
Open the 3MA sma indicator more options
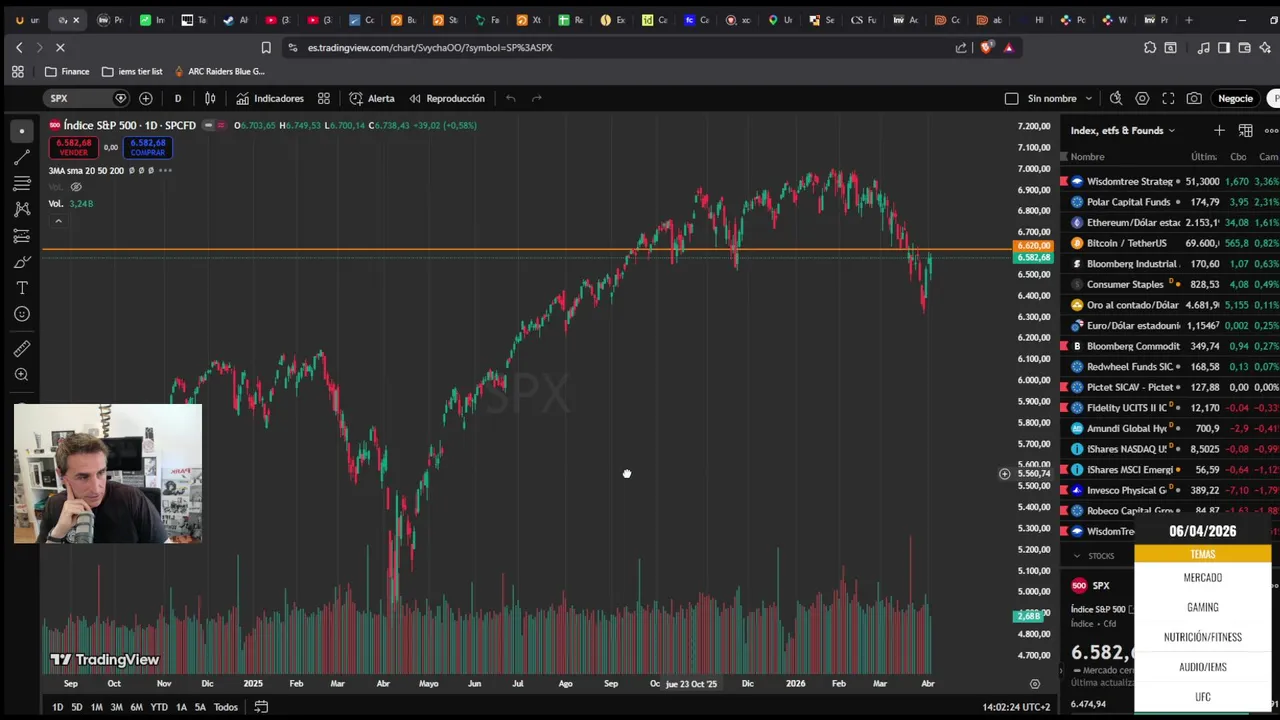(165, 170)
